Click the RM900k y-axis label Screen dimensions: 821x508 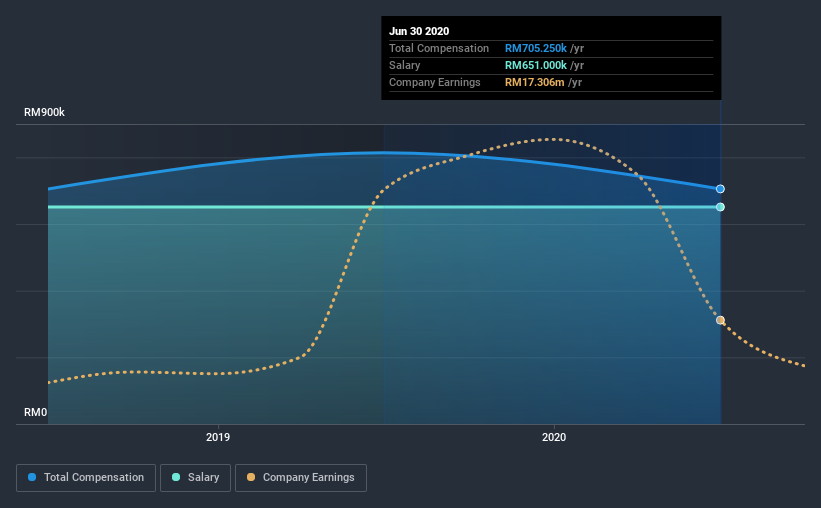pyautogui.click(x=45, y=112)
